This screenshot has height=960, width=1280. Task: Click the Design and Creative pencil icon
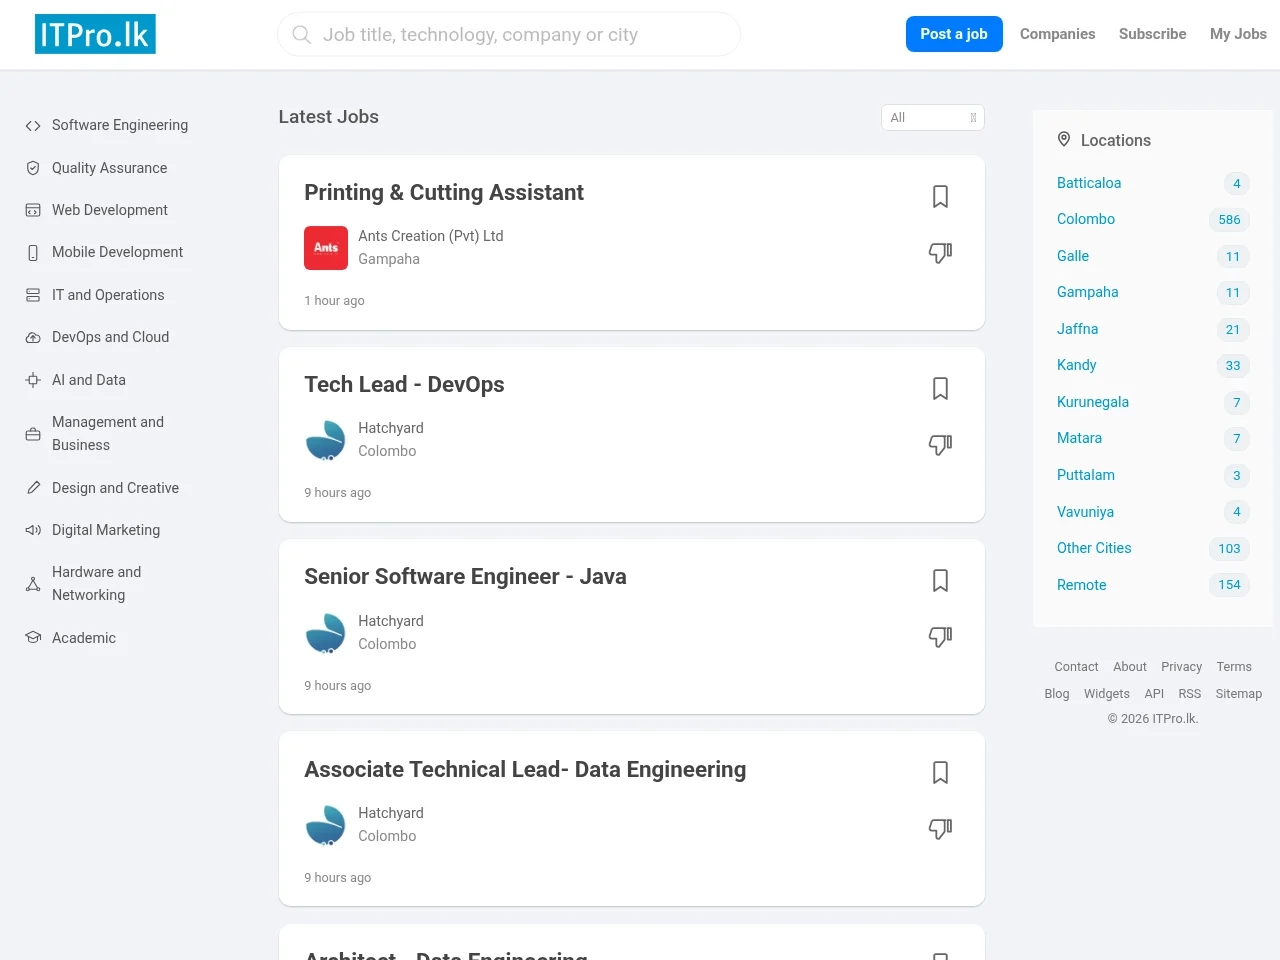coord(33,488)
